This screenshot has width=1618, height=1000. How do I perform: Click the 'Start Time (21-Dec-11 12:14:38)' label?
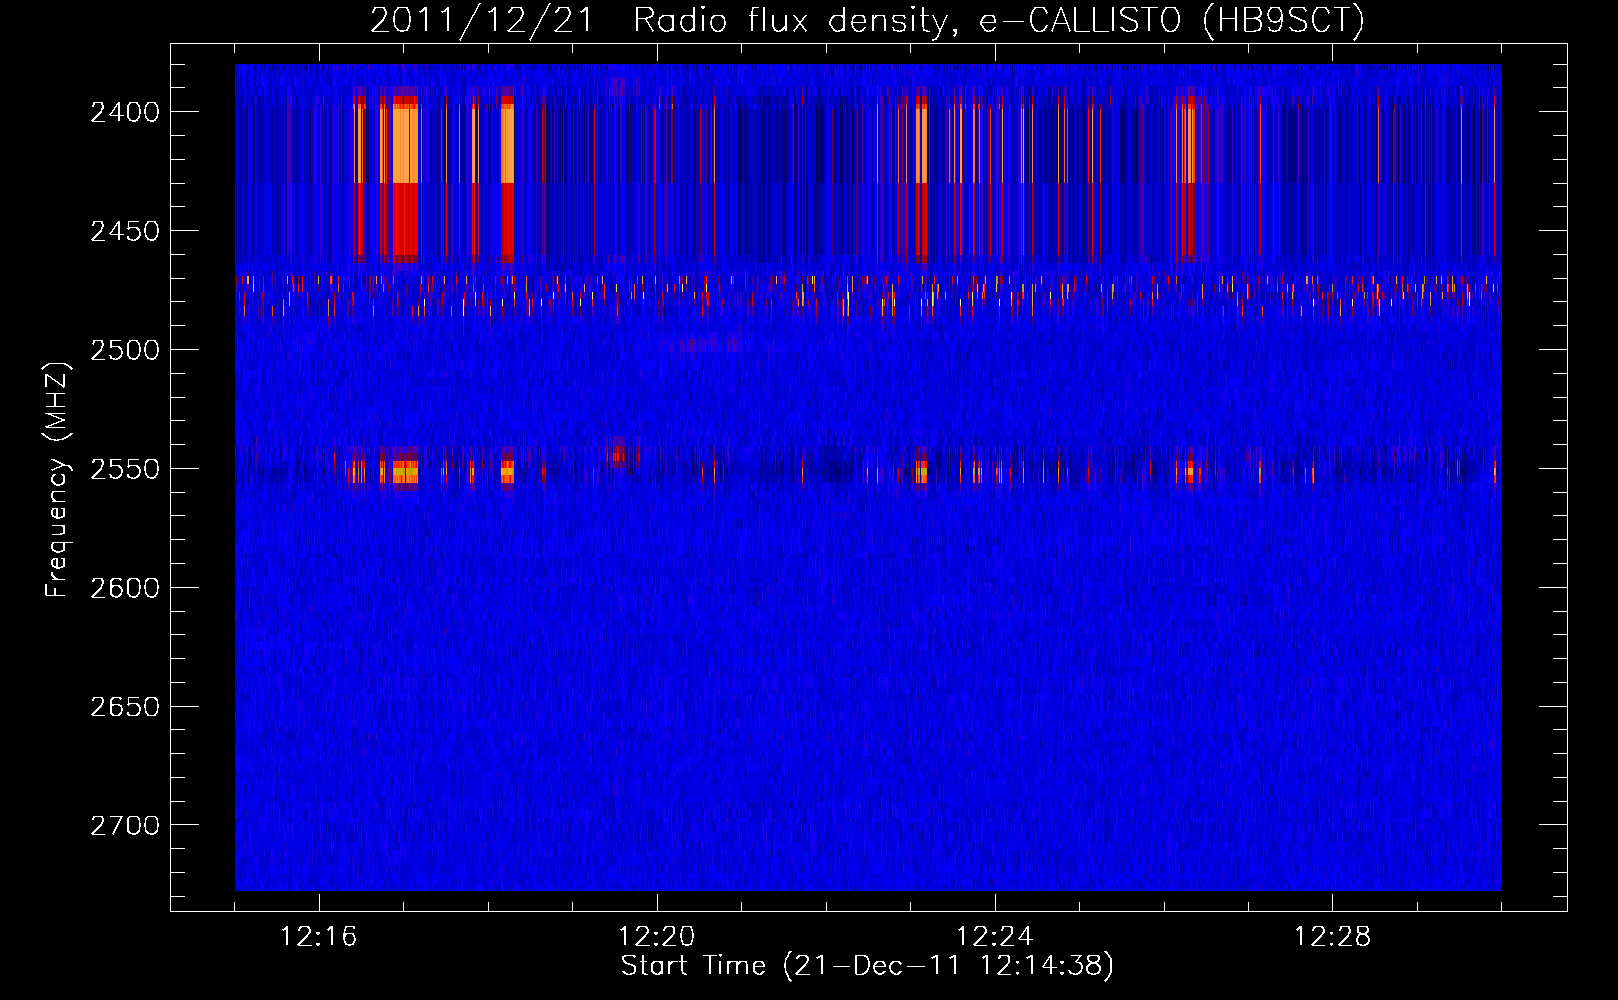point(867,966)
